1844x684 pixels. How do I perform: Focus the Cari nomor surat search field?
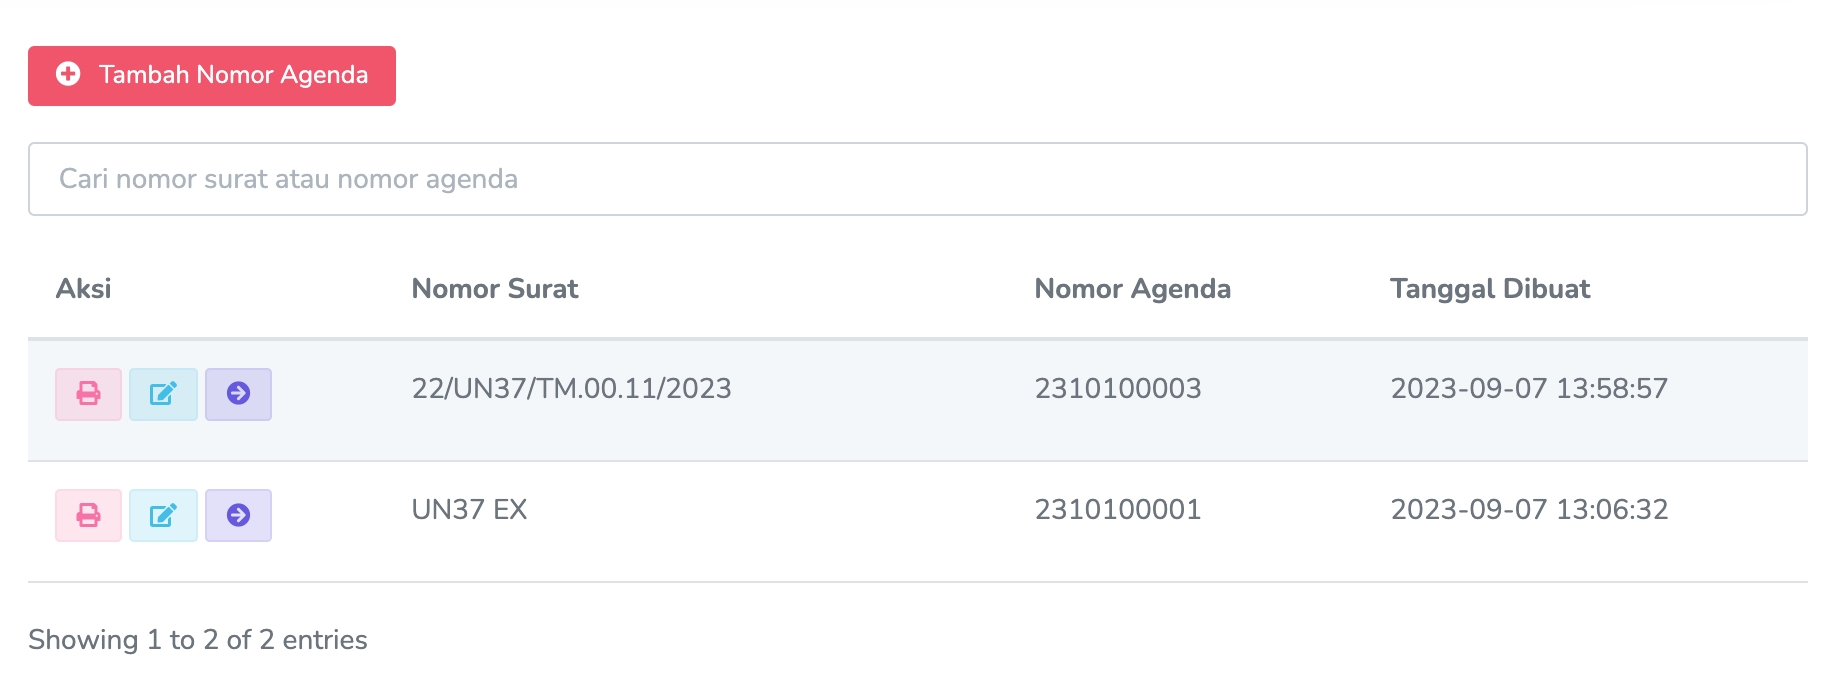click(x=917, y=179)
